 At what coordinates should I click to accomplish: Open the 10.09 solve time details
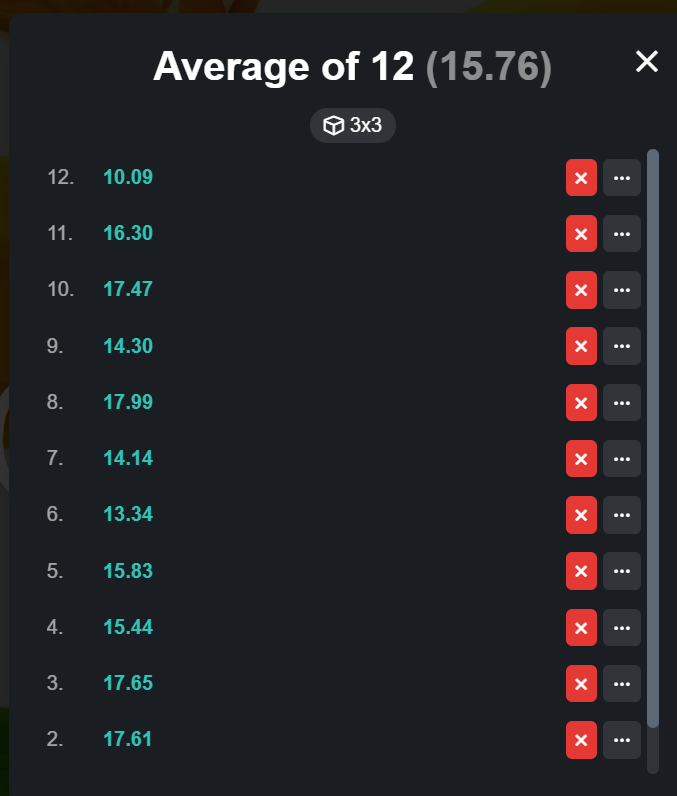(128, 177)
